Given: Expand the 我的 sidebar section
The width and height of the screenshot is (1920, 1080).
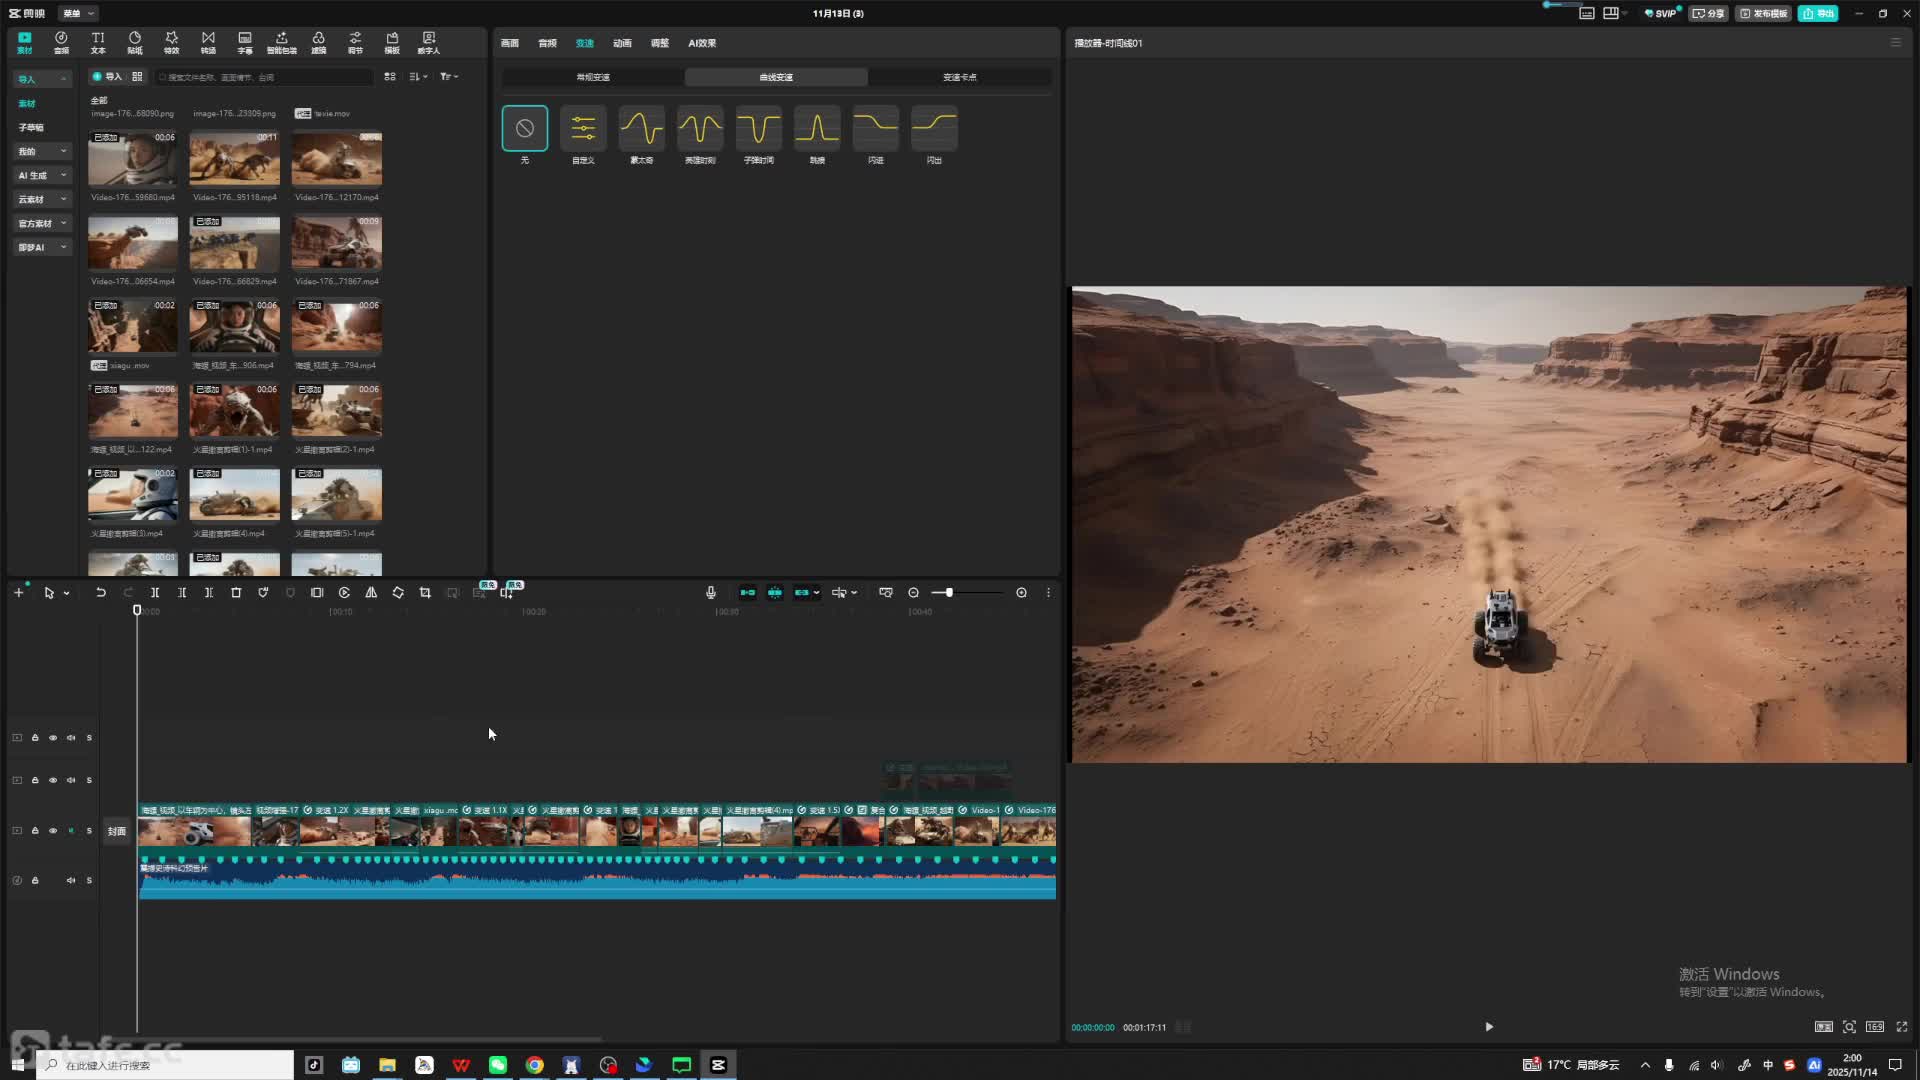Looking at the screenshot, I should click(x=42, y=151).
